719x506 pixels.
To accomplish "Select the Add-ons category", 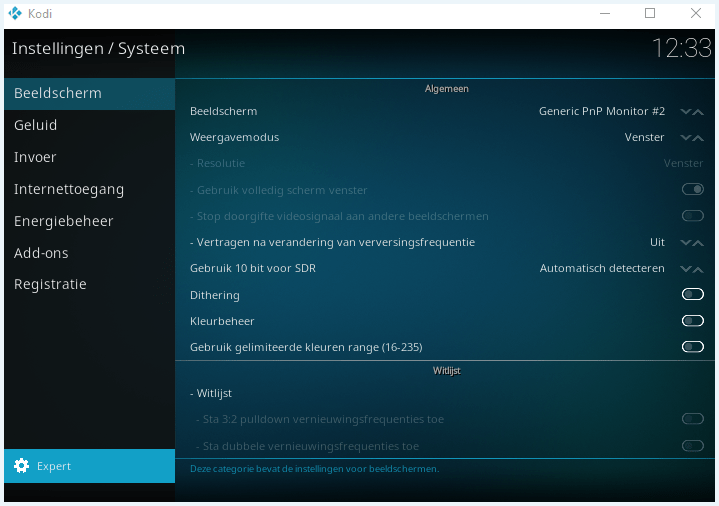I will 89,253.
